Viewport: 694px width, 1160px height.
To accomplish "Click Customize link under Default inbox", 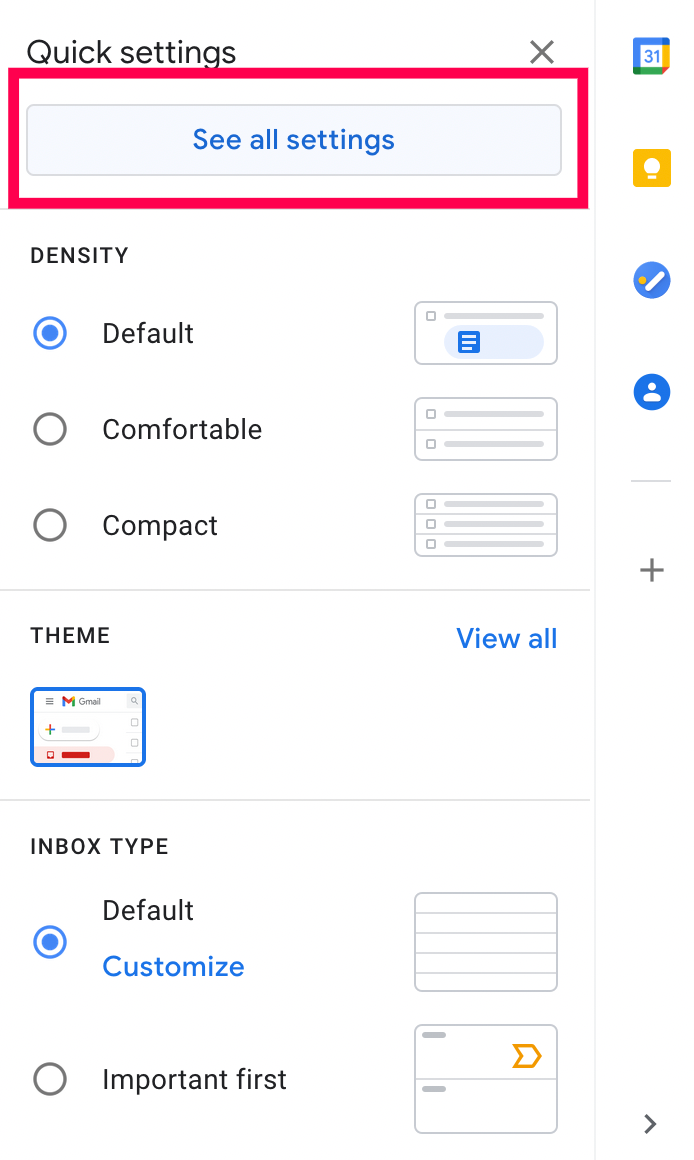I will [x=173, y=967].
